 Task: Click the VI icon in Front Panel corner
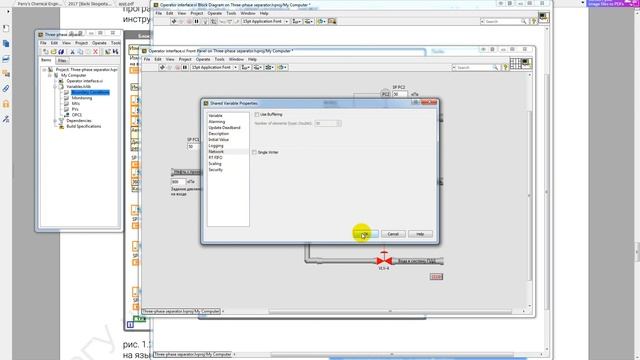527,63
